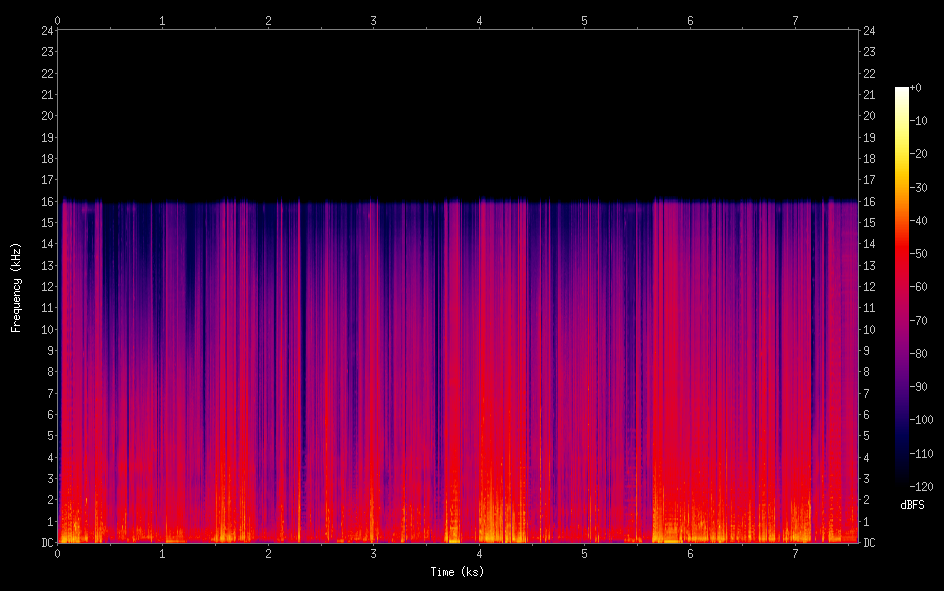Screen dimensions: 944x591
Task: Click the 20 kHz tick on right axis
Action: pos(870,116)
